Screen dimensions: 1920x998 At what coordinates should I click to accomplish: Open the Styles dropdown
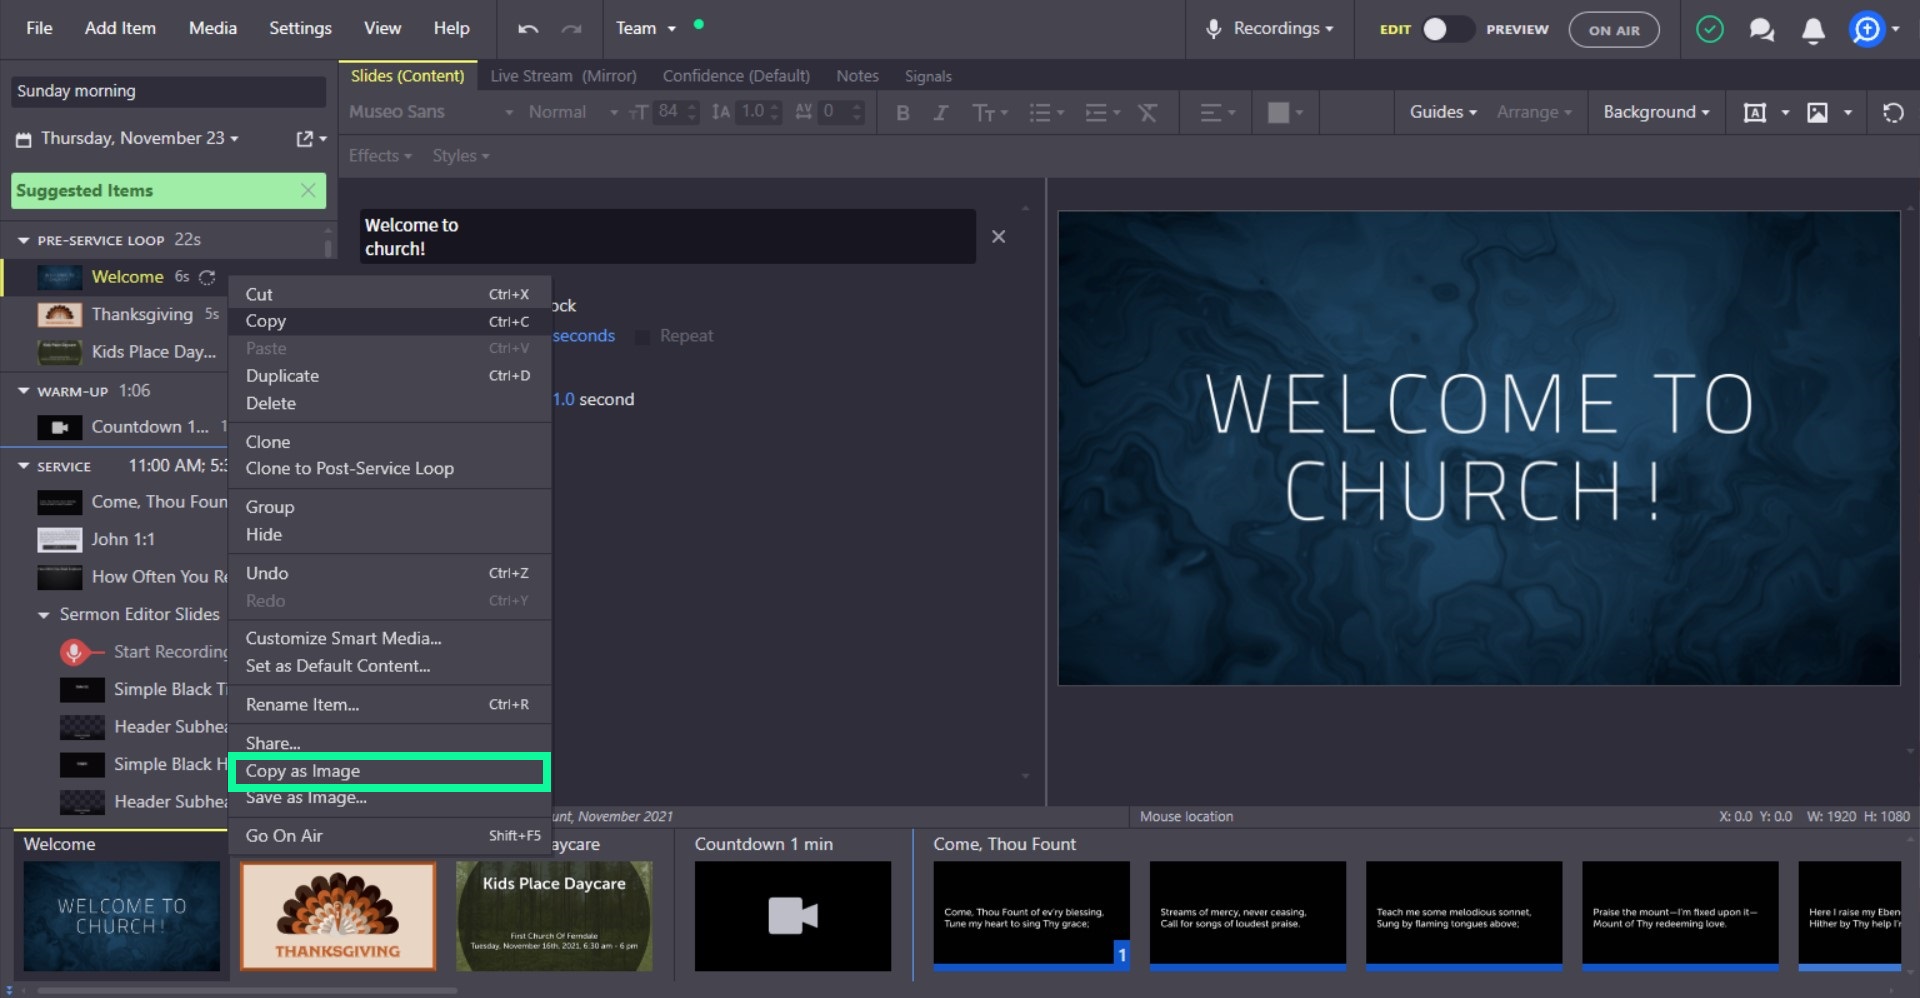click(460, 156)
